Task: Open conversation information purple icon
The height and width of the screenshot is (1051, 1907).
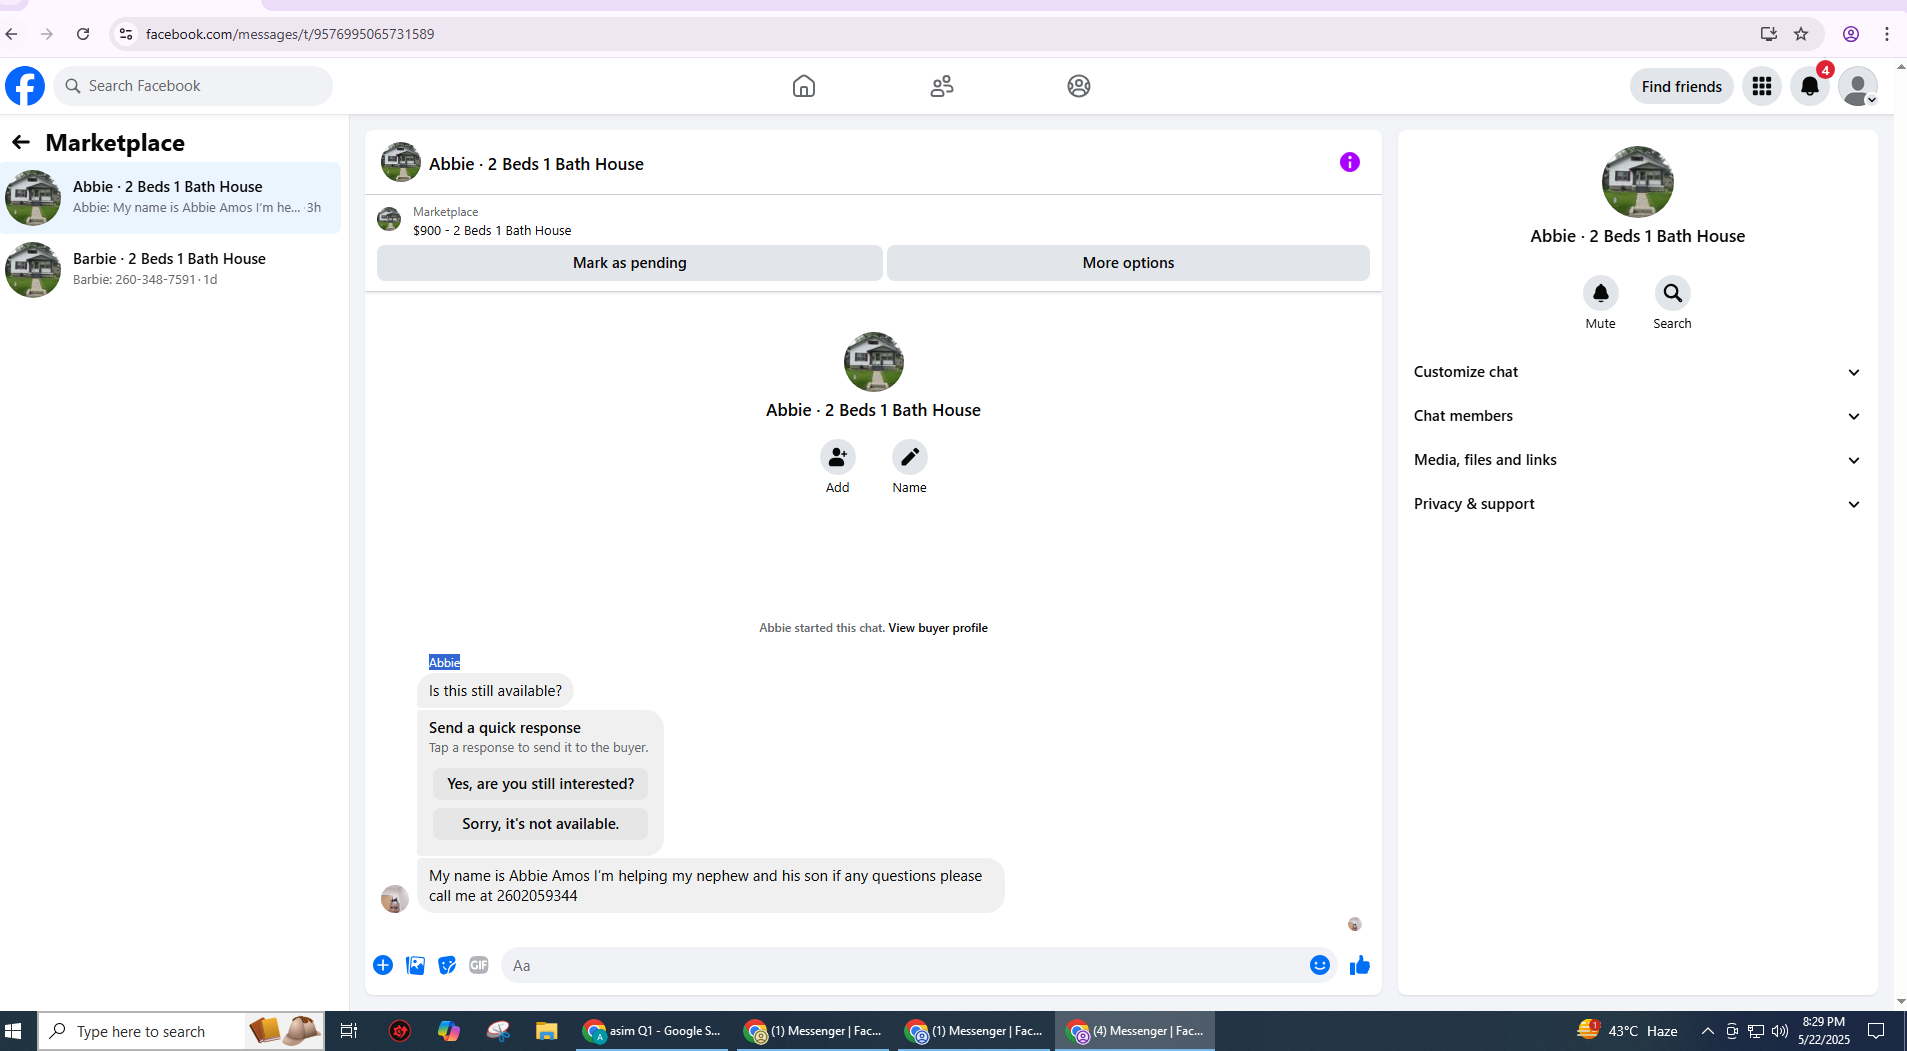Action: (x=1350, y=162)
